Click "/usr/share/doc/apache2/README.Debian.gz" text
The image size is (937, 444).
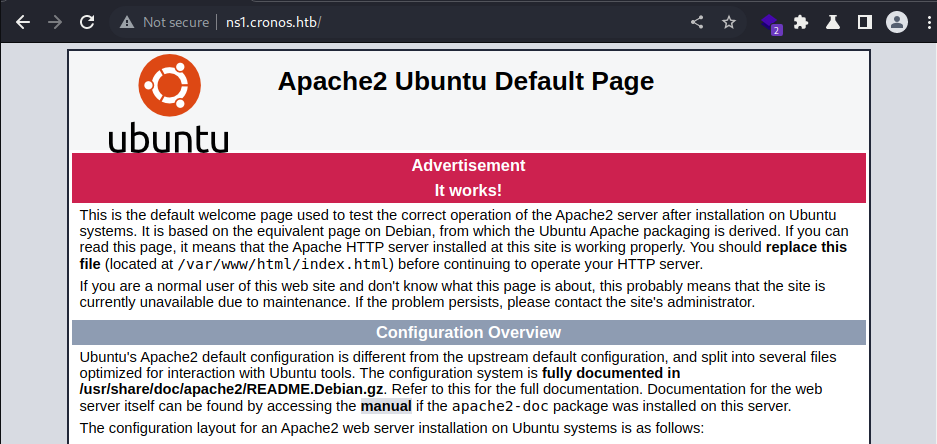click(x=232, y=390)
